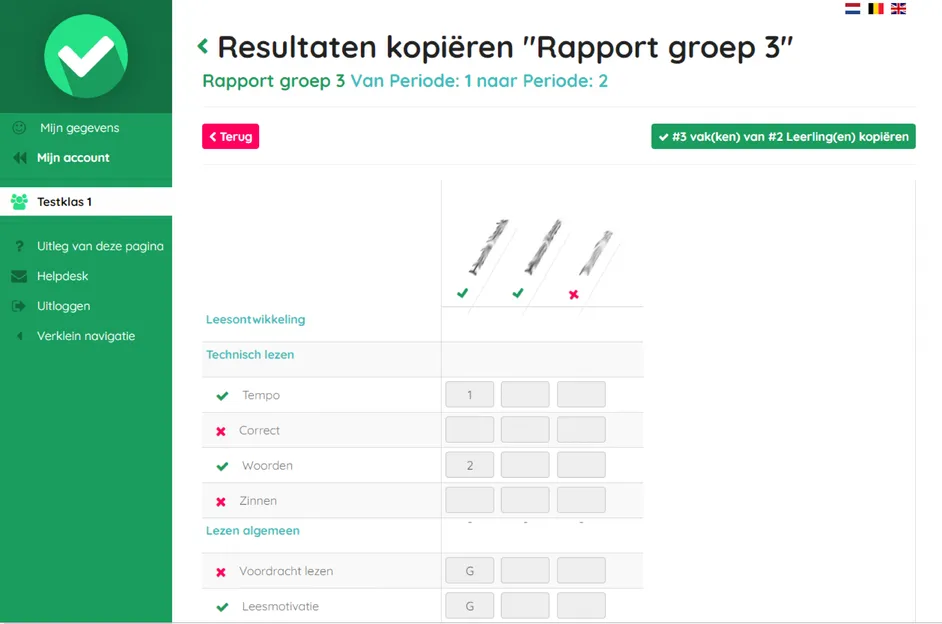Open Mijn account in the sidebar
This screenshot has width=942, height=624.
coord(73,158)
